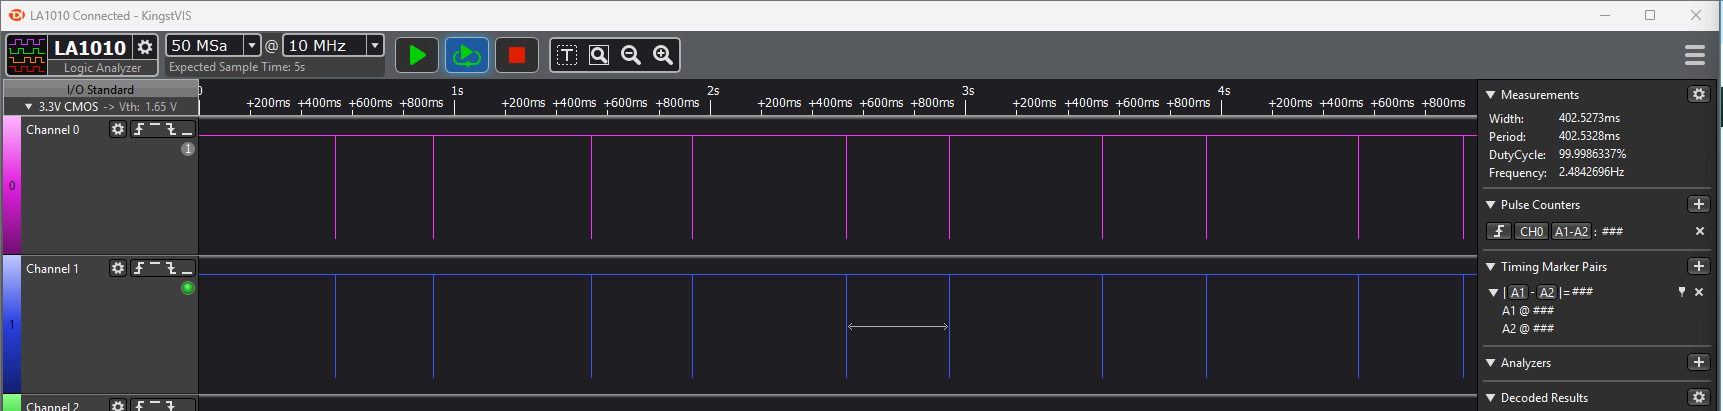Open Measurements panel settings gear
This screenshot has height=411, width=1723.
point(1699,94)
